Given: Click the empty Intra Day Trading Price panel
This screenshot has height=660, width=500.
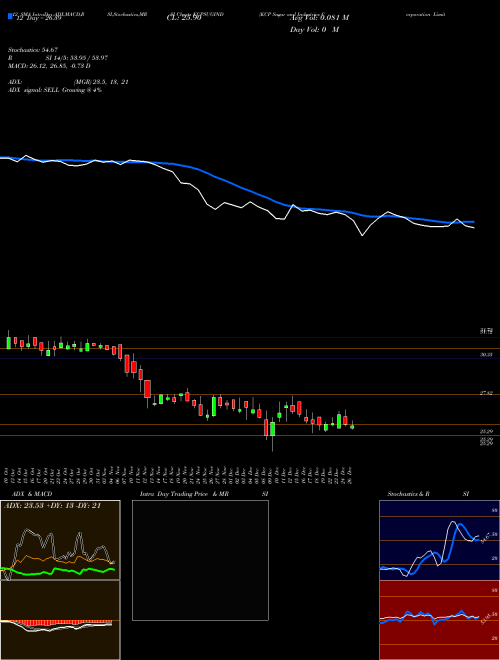Looking at the screenshot, I should pyautogui.click(x=200, y=560).
